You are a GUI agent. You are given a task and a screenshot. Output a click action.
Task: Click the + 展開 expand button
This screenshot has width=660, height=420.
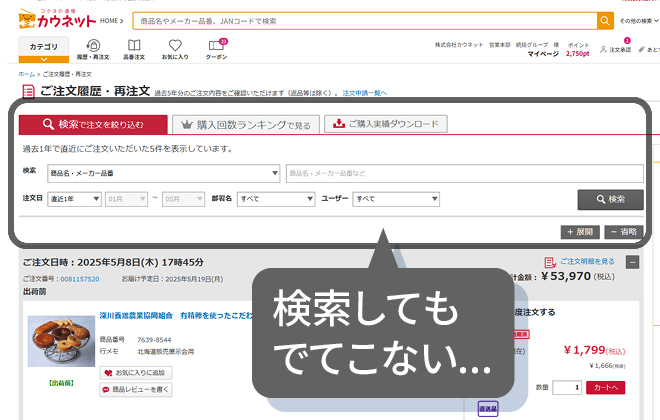tap(581, 232)
